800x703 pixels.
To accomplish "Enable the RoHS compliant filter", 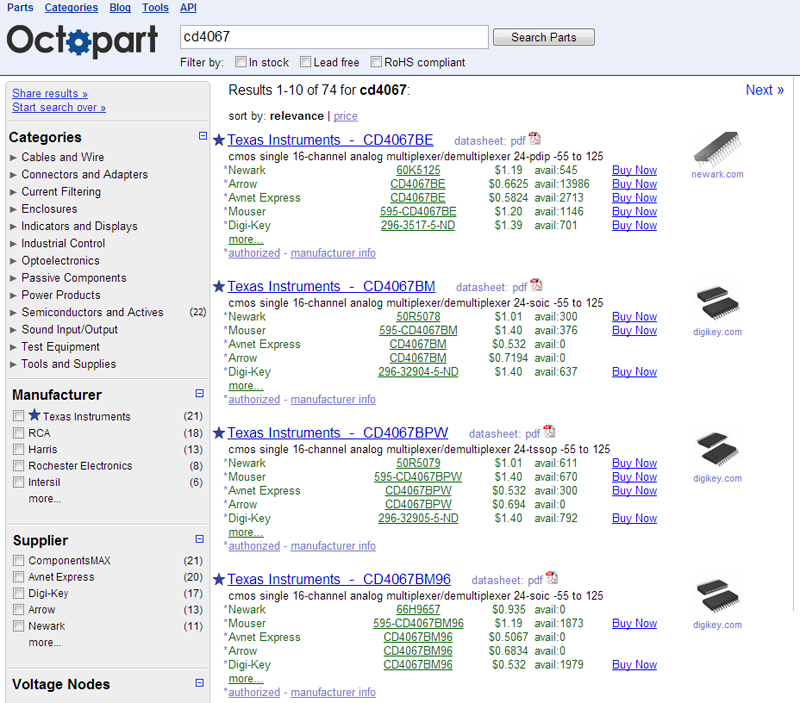I will [x=376, y=62].
